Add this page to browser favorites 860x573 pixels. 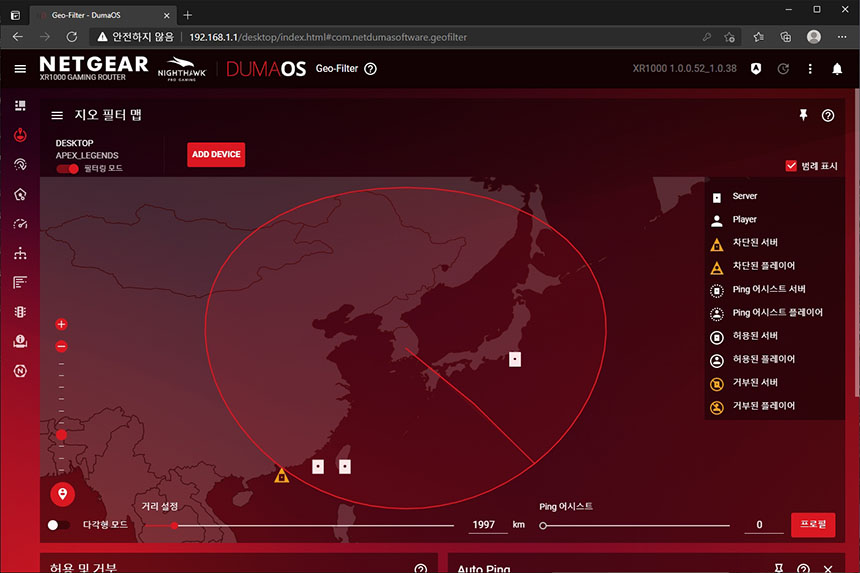click(x=729, y=37)
